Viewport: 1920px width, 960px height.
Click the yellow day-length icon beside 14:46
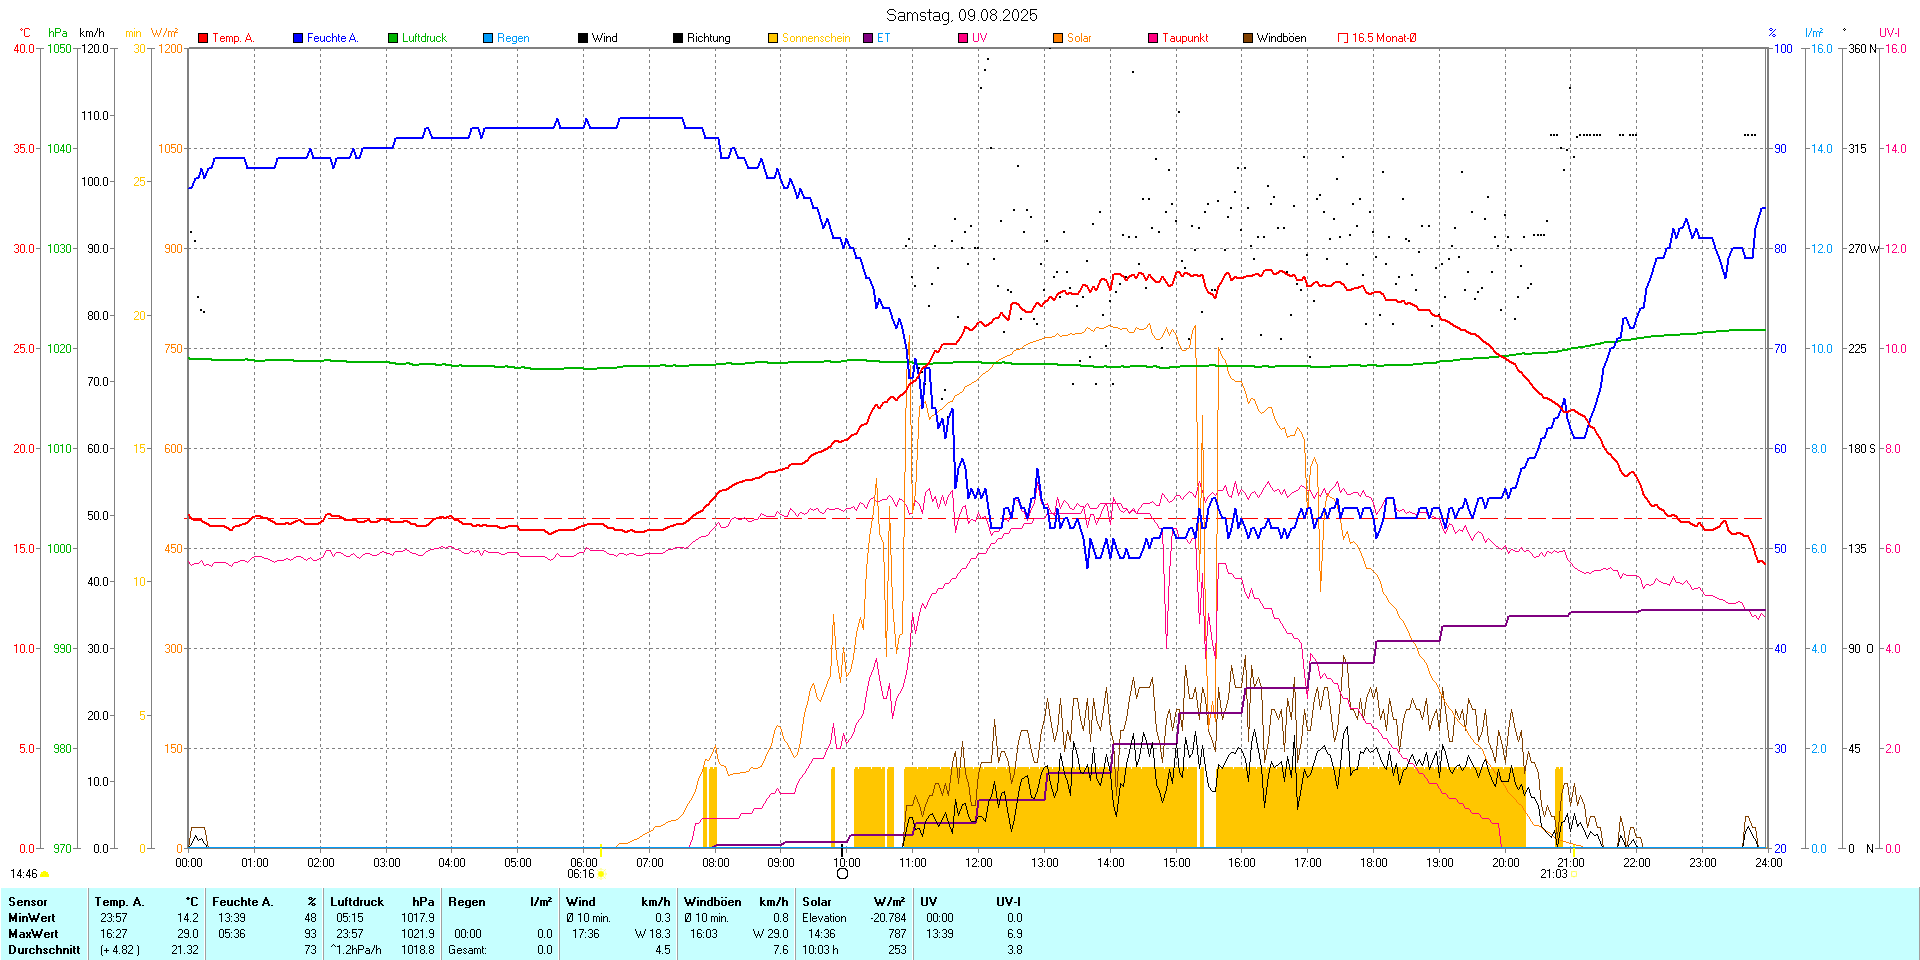pos(44,875)
